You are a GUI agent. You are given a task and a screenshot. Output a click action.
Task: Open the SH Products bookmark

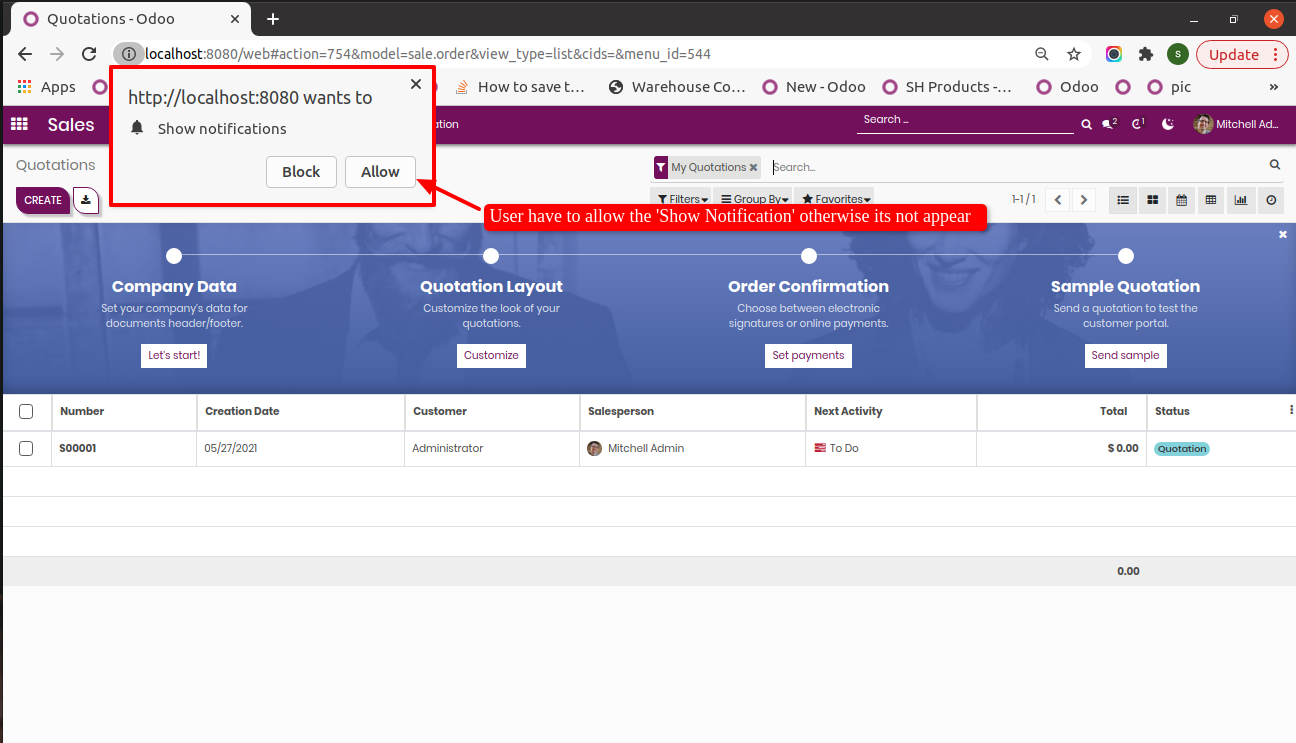coord(949,87)
